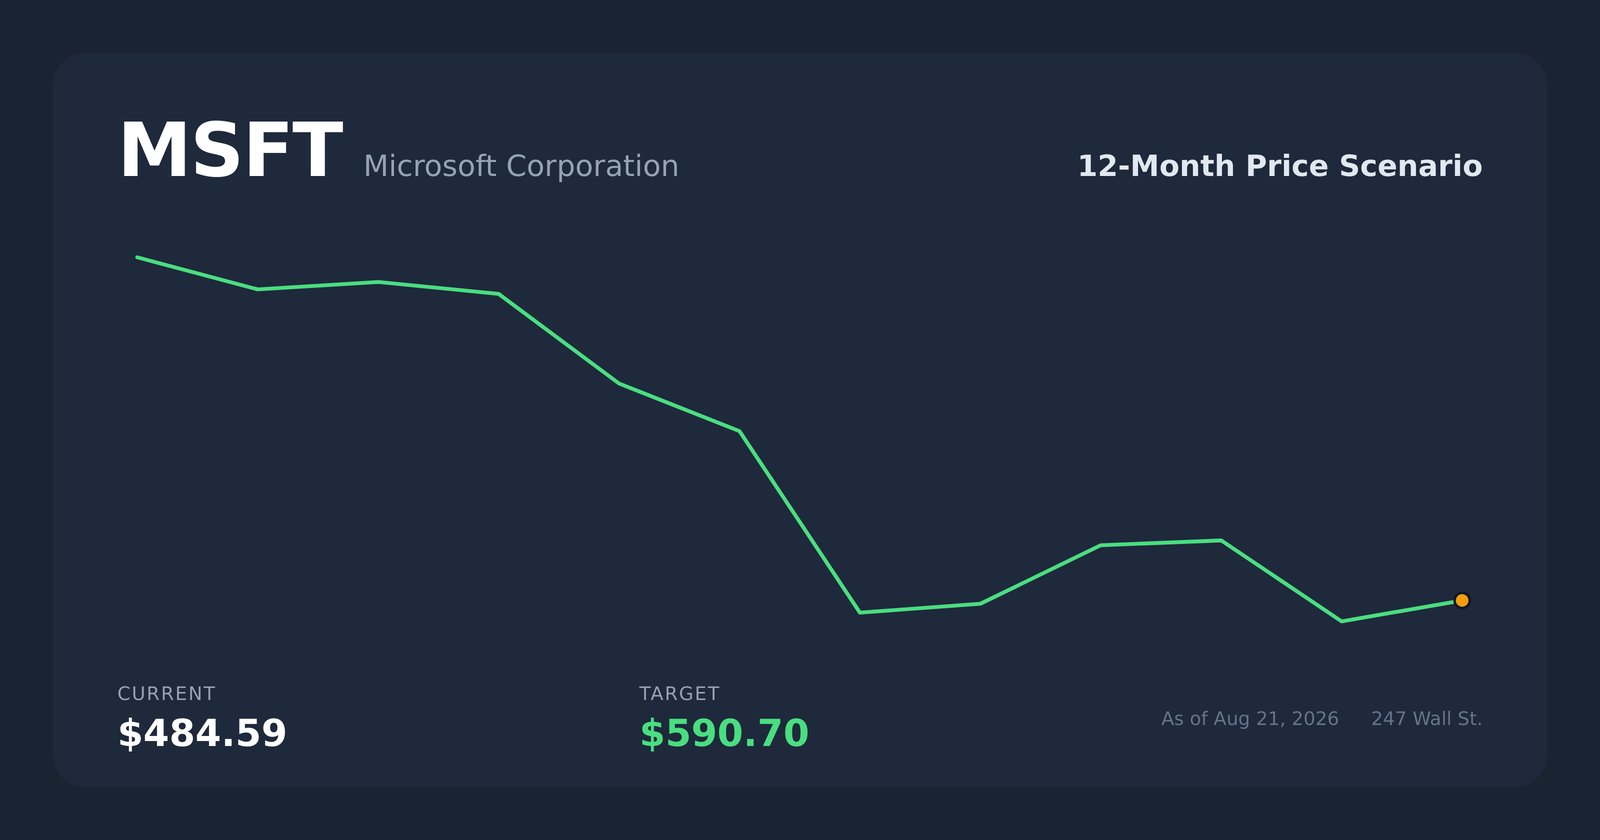Click the starting point of the green line
This screenshot has width=1600, height=840.
137,257
